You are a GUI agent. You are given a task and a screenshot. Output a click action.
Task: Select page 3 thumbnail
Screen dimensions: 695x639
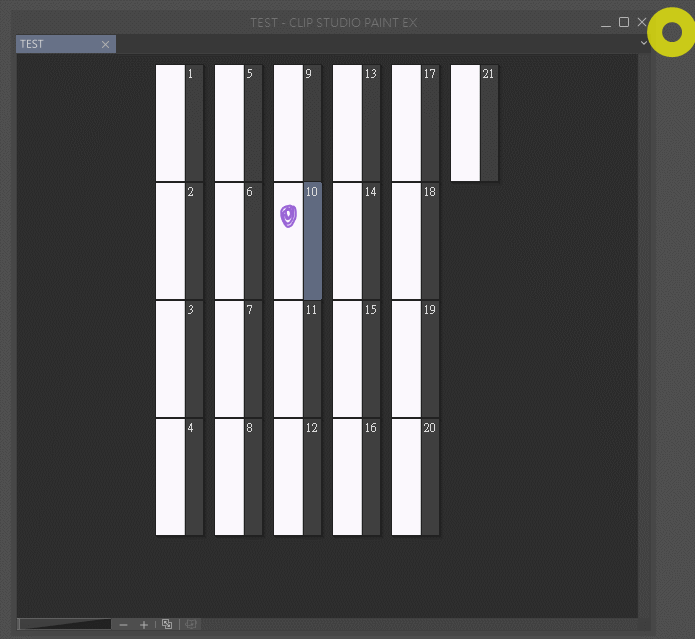coord(170,359)
